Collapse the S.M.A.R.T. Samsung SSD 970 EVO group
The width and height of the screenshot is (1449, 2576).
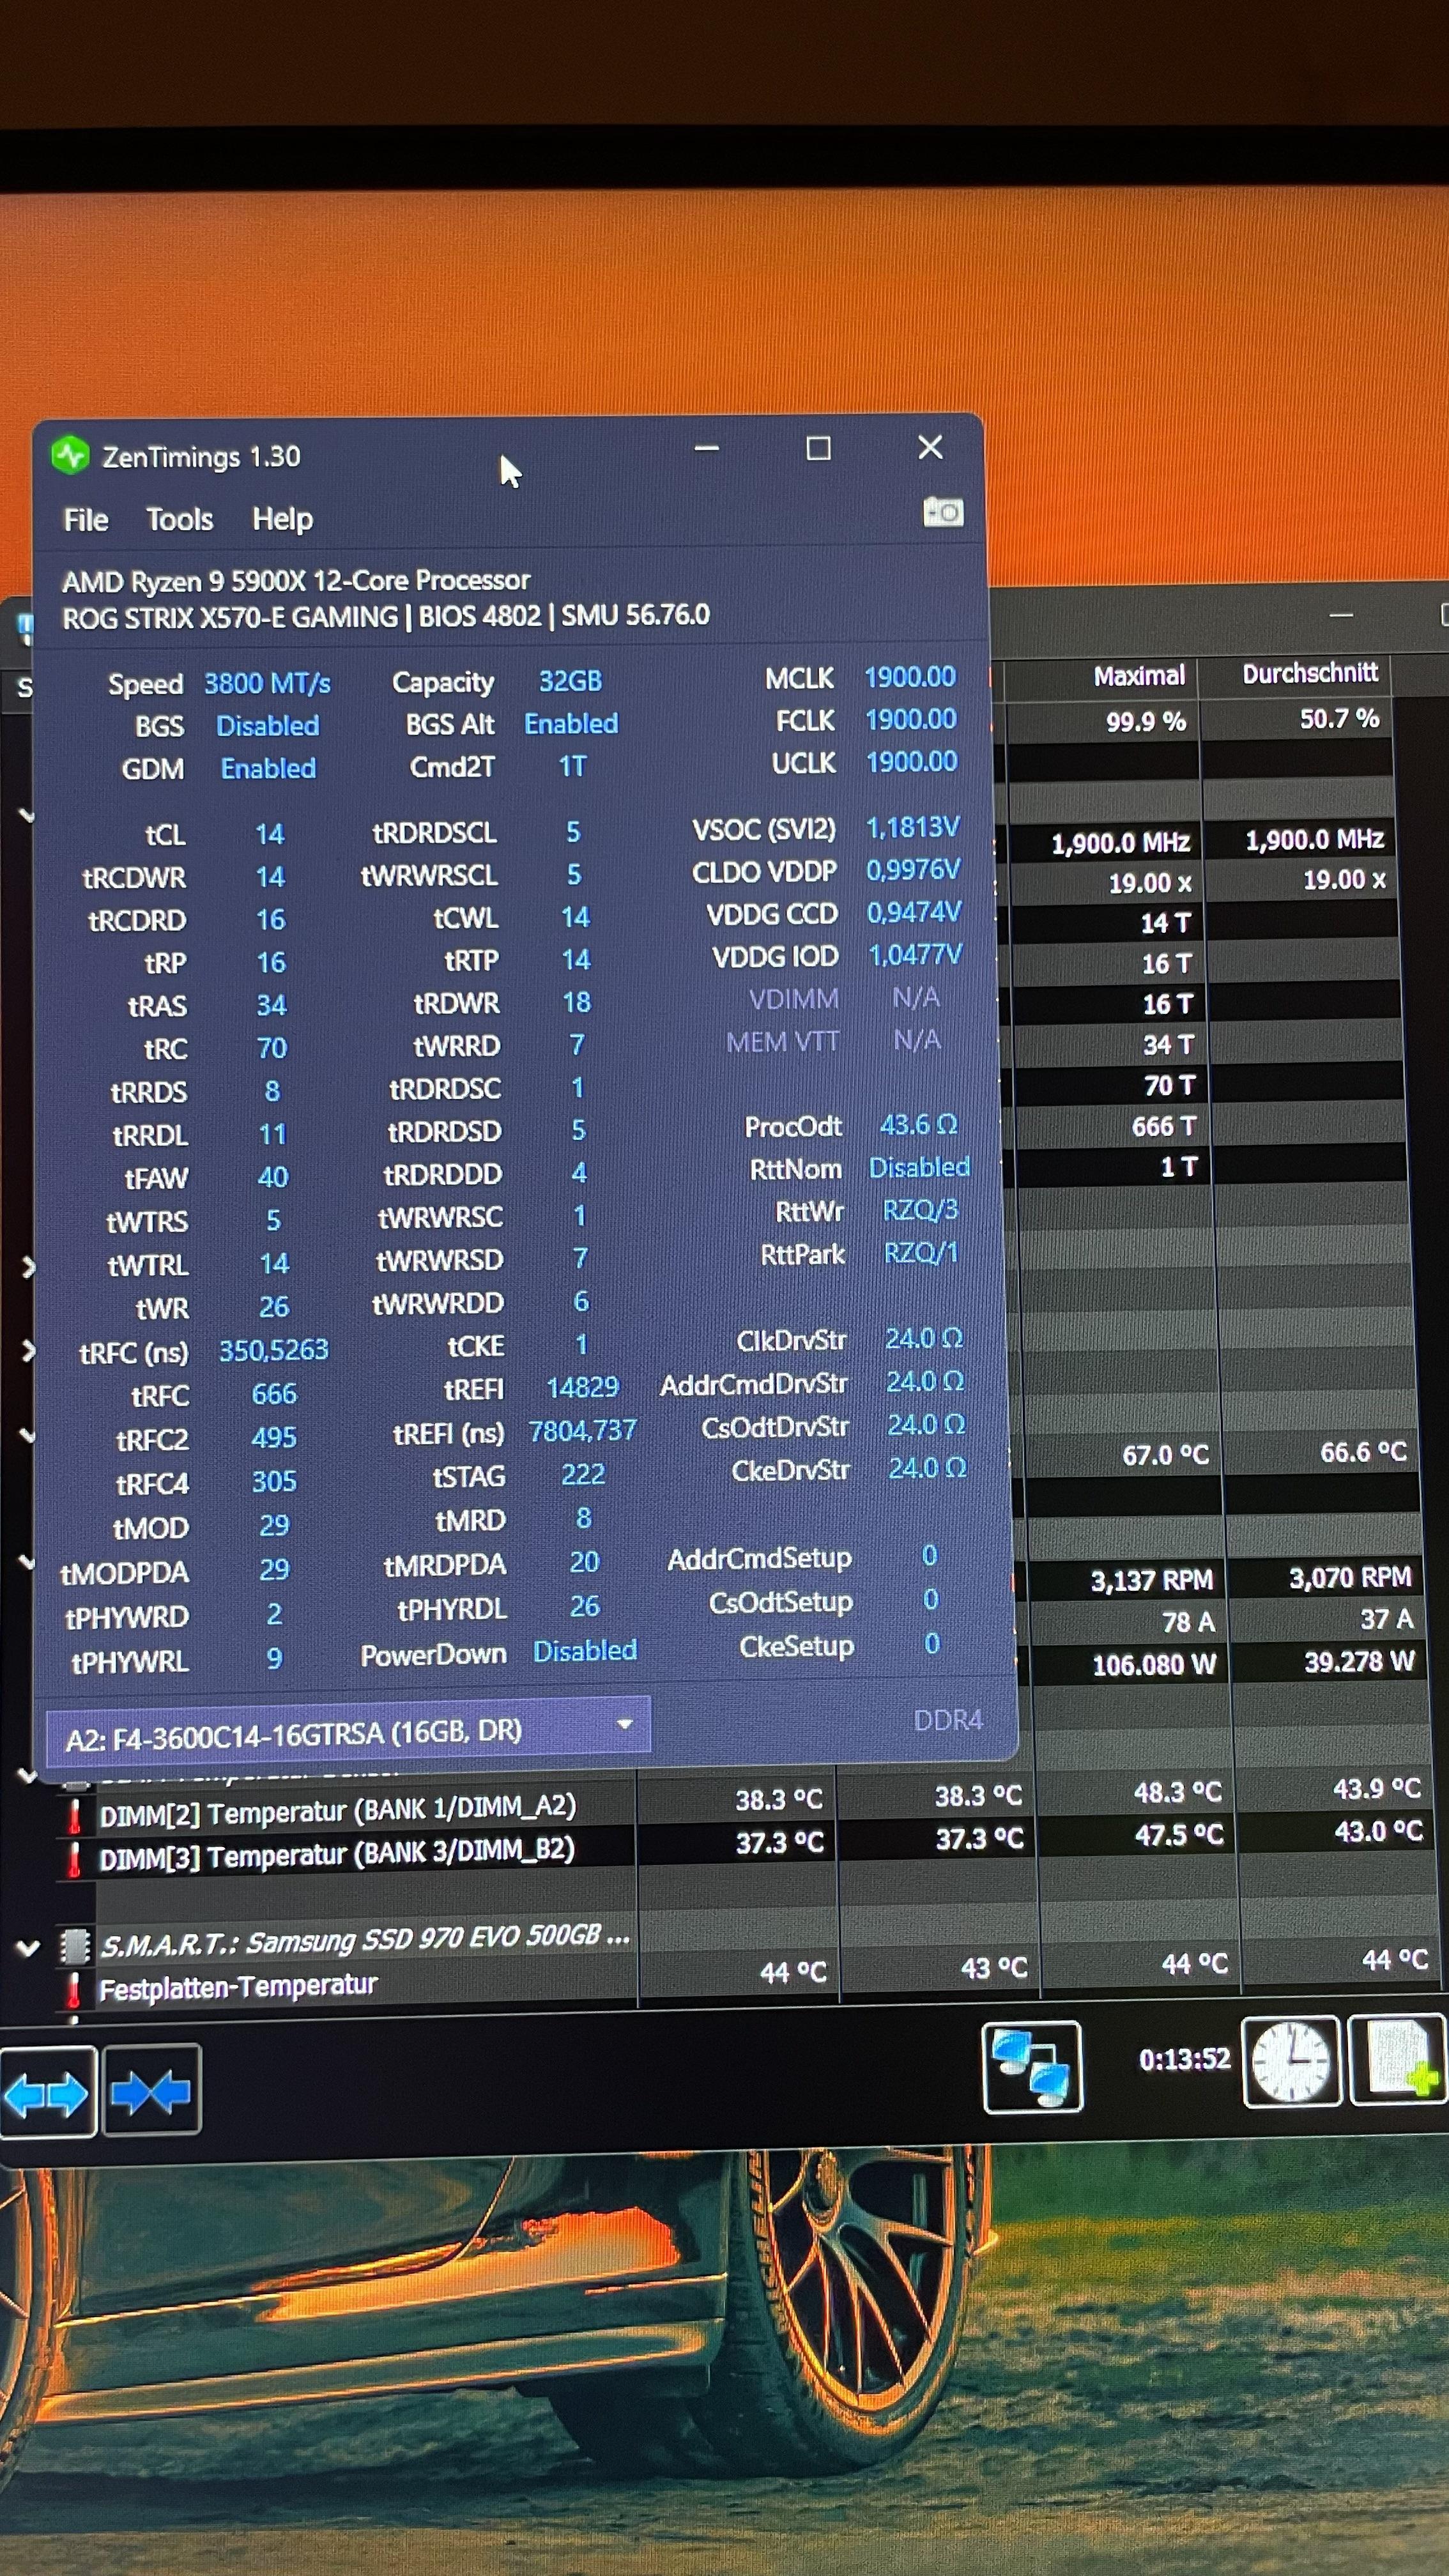click(28, 1947)
